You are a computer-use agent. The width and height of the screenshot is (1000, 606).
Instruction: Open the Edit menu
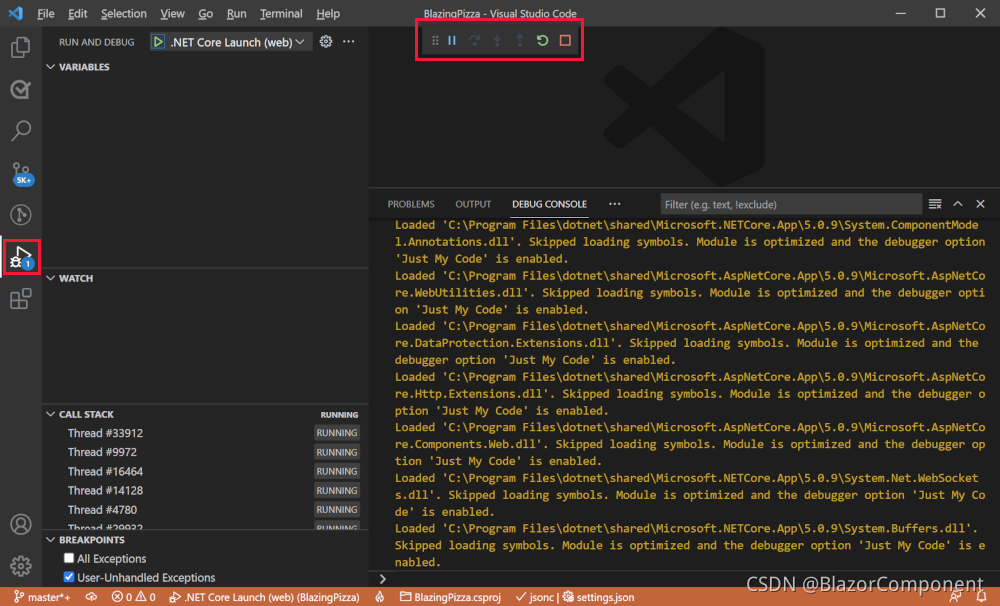tap(77, 13)
